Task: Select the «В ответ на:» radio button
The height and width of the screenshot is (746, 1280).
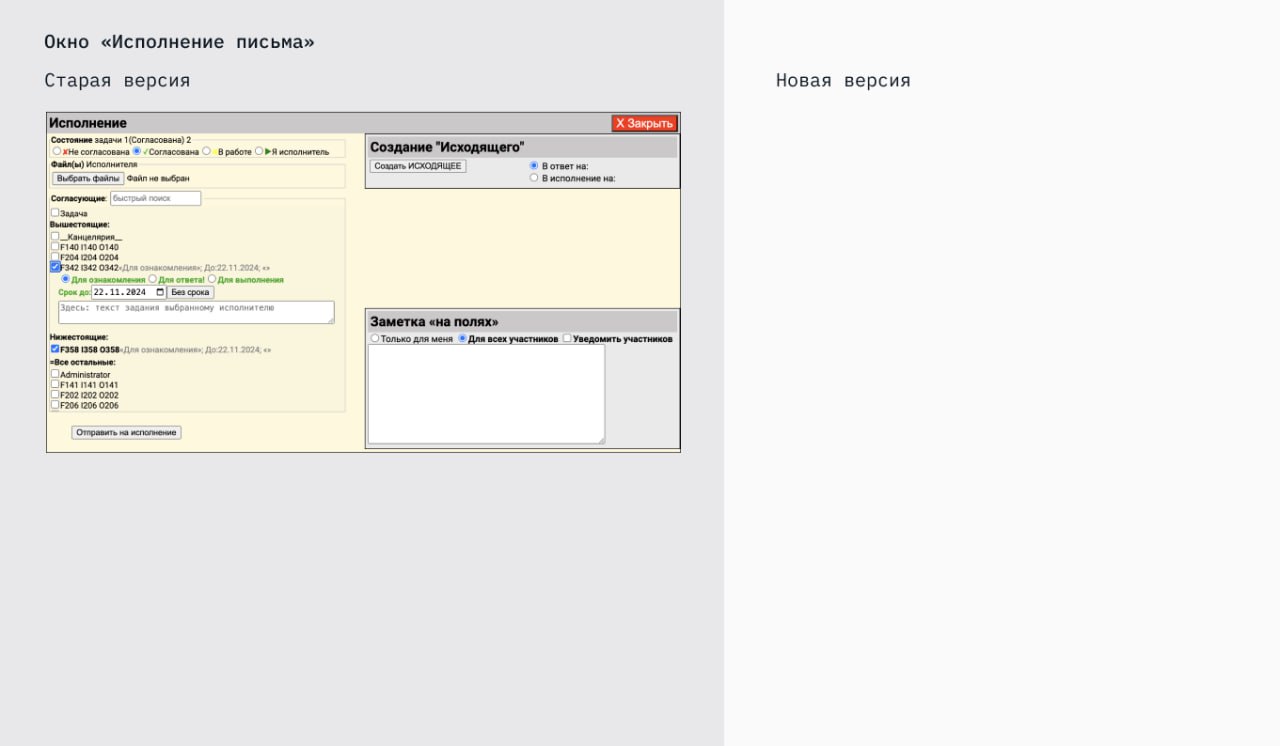Action: tap(534, 165)
